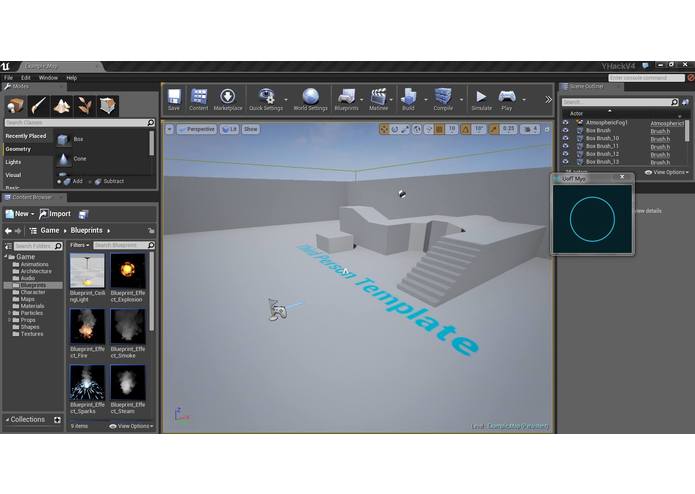Click the Compile toolbar icon
Screen dimensions: 695x494
click(443, 99)
